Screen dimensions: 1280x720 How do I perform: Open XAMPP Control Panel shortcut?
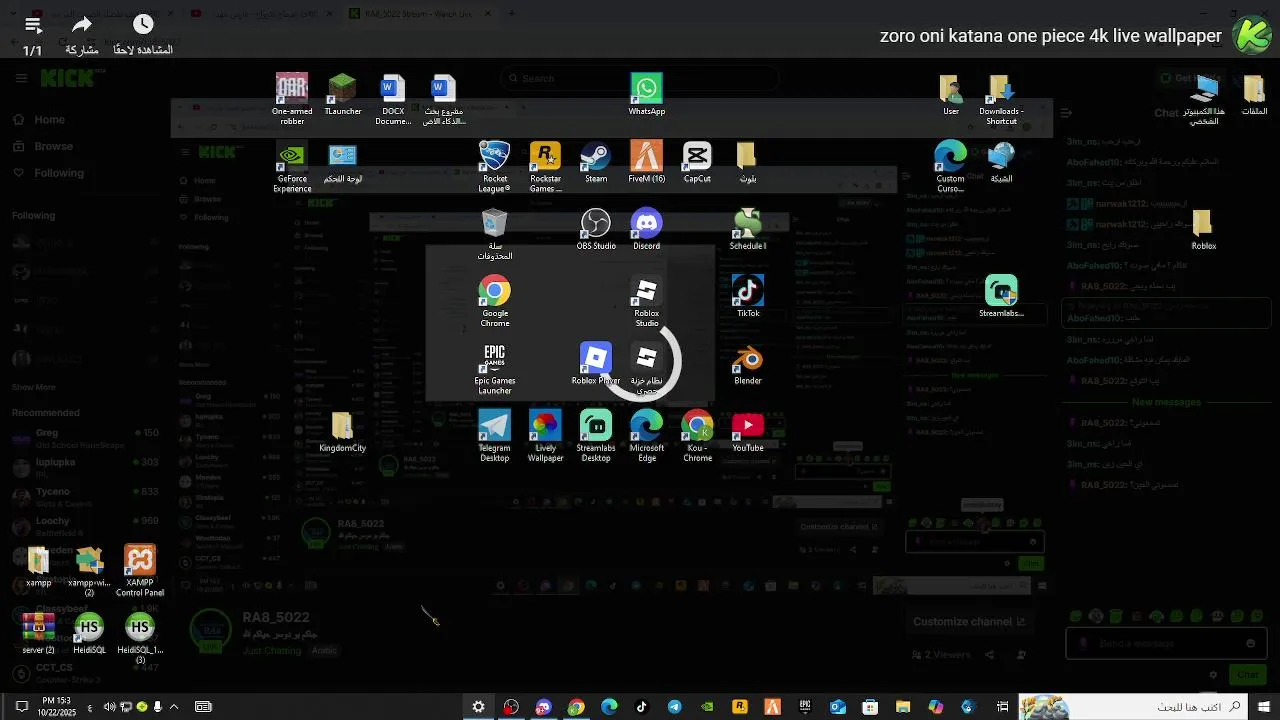(140, 570)
